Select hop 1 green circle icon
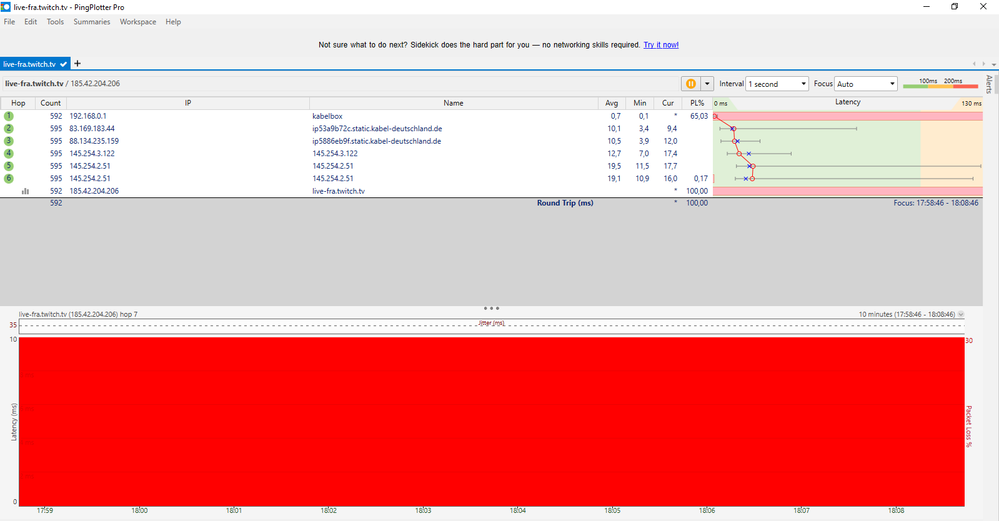 click(8, 116)
